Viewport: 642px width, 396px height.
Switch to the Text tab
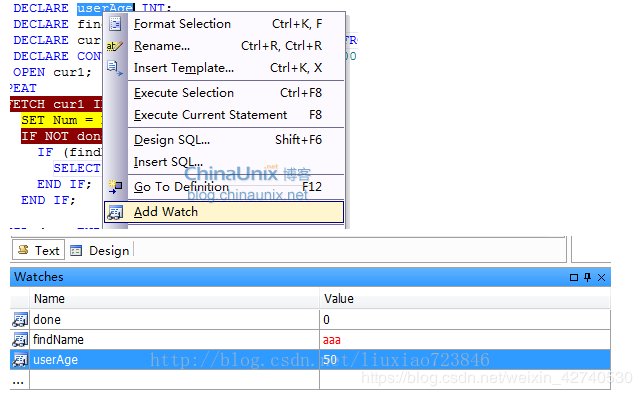click(x=38, y=250)
